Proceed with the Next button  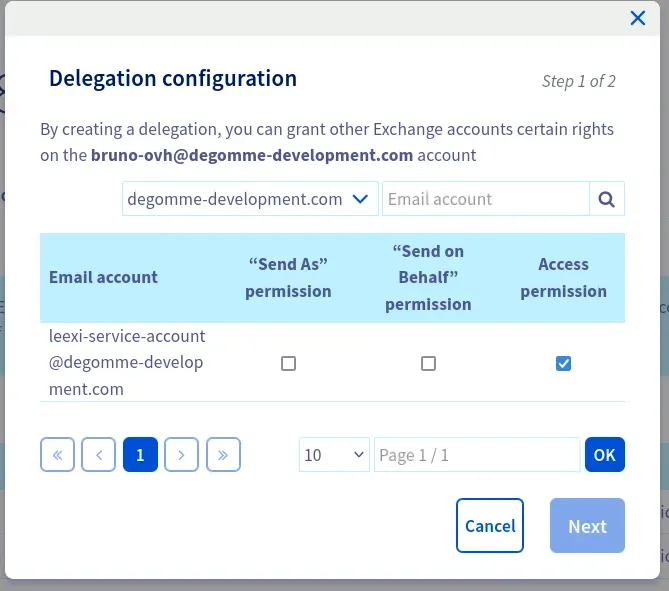587,526
